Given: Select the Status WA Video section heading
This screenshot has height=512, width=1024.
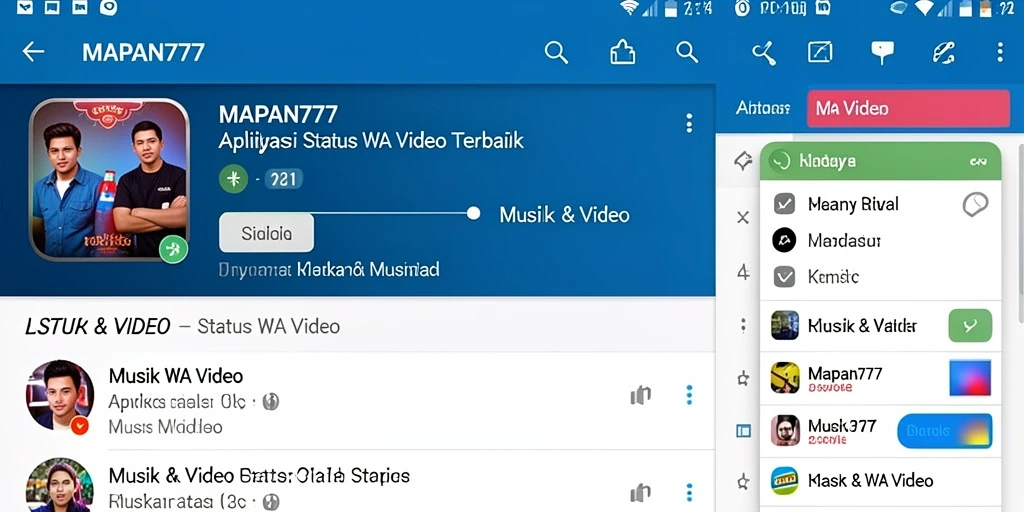Looking at the screenshot, I should 268,326.
